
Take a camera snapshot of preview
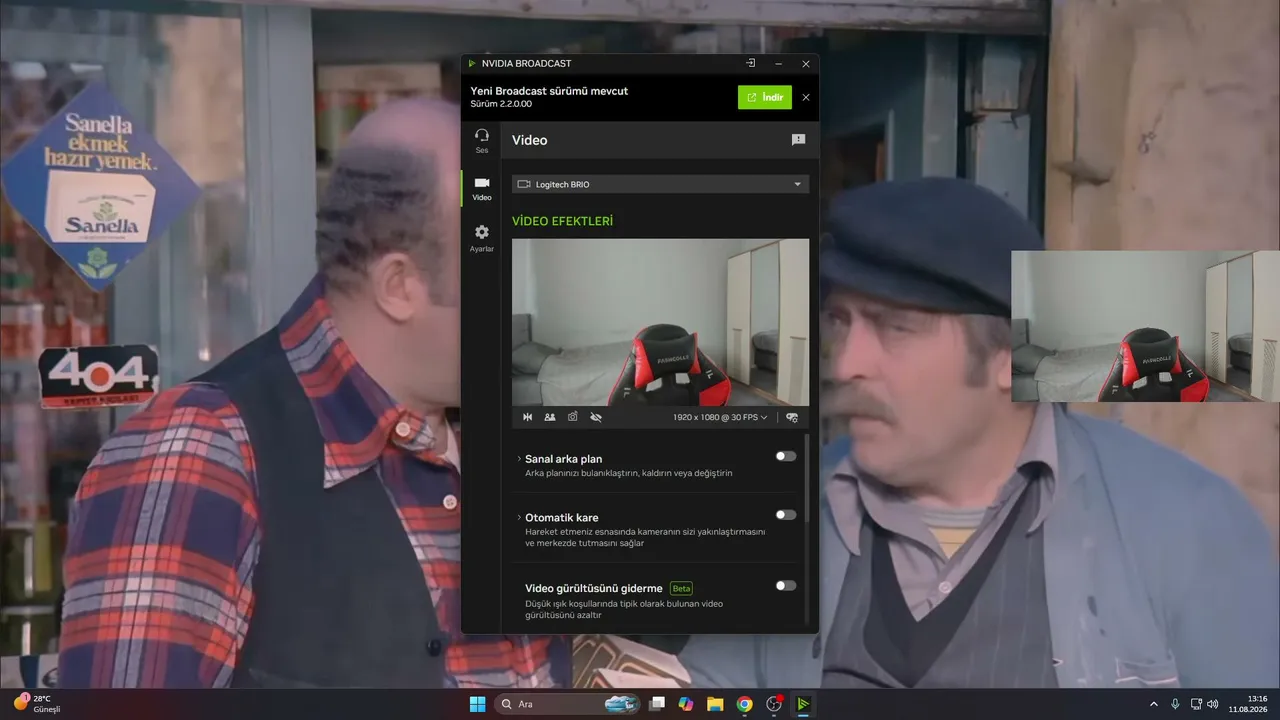573,417
